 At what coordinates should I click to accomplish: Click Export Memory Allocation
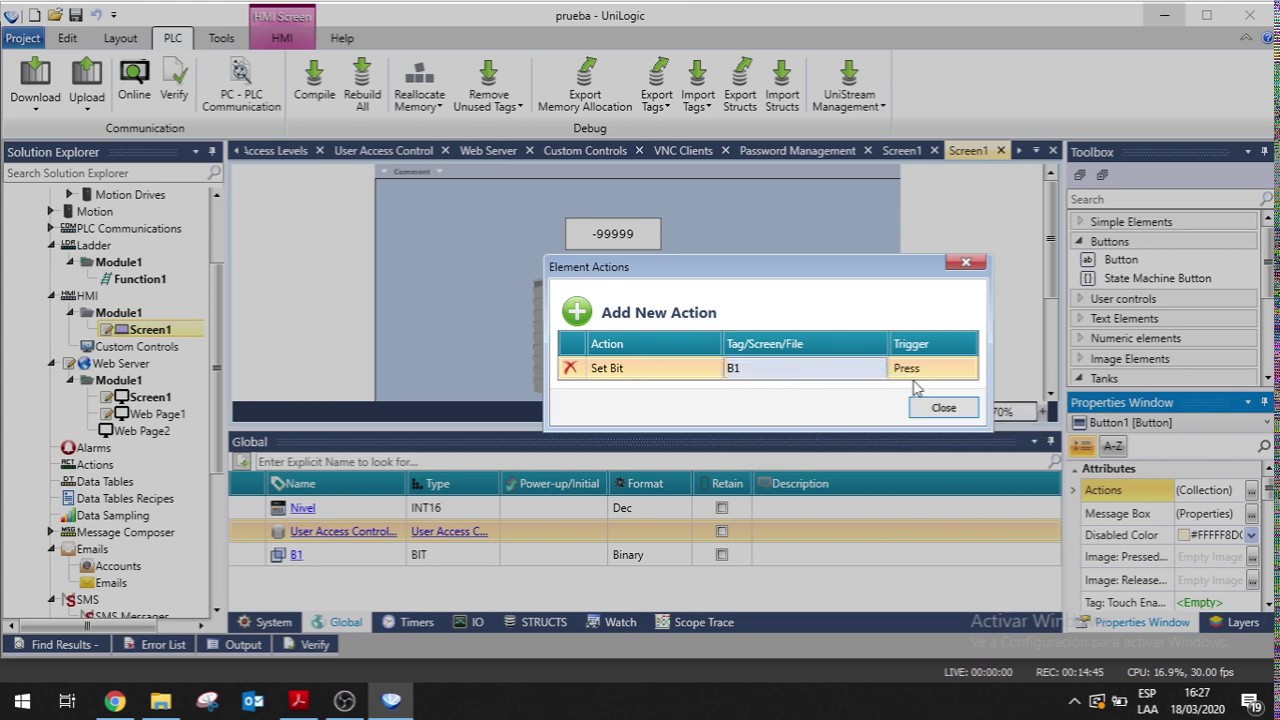tap(585, 86)
